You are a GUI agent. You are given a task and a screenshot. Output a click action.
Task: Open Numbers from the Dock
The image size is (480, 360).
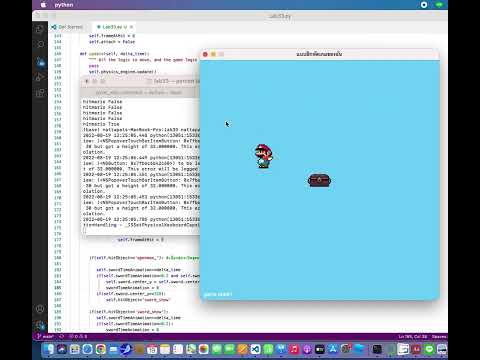click(268, 349)
